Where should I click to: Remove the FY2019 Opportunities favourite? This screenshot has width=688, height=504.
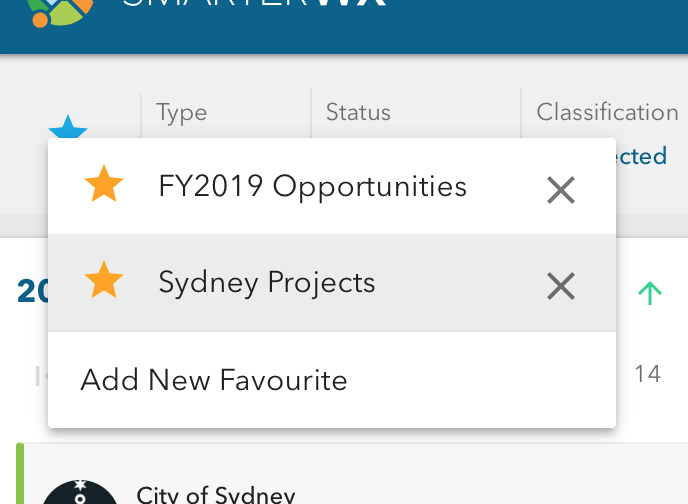pyautogui.click(x=561, y=190)
